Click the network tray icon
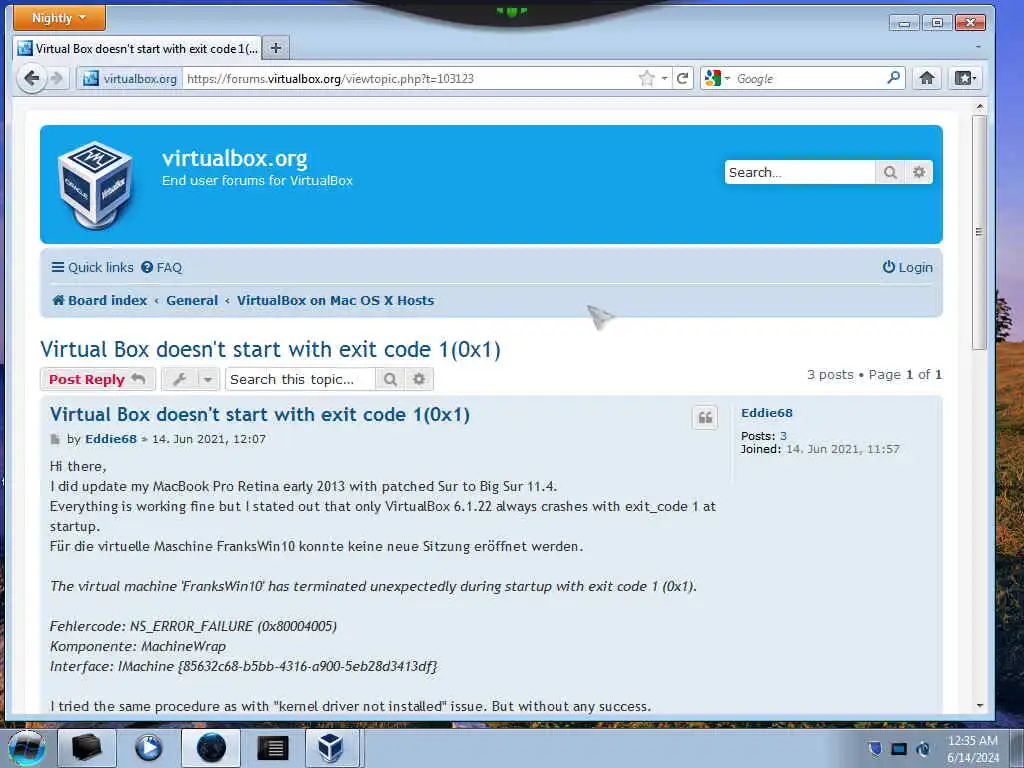 tap(899, 749)
